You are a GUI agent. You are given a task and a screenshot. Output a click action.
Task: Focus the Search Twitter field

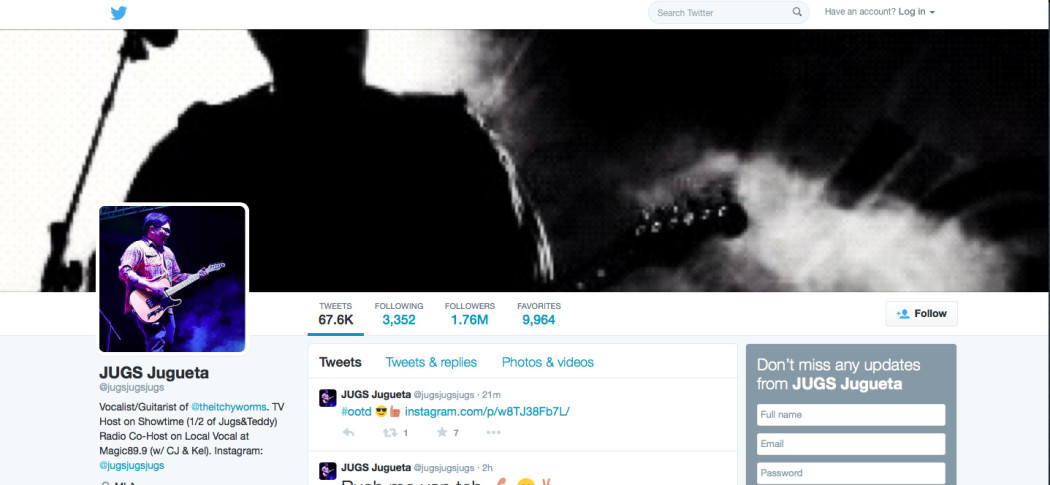point(729,13)
